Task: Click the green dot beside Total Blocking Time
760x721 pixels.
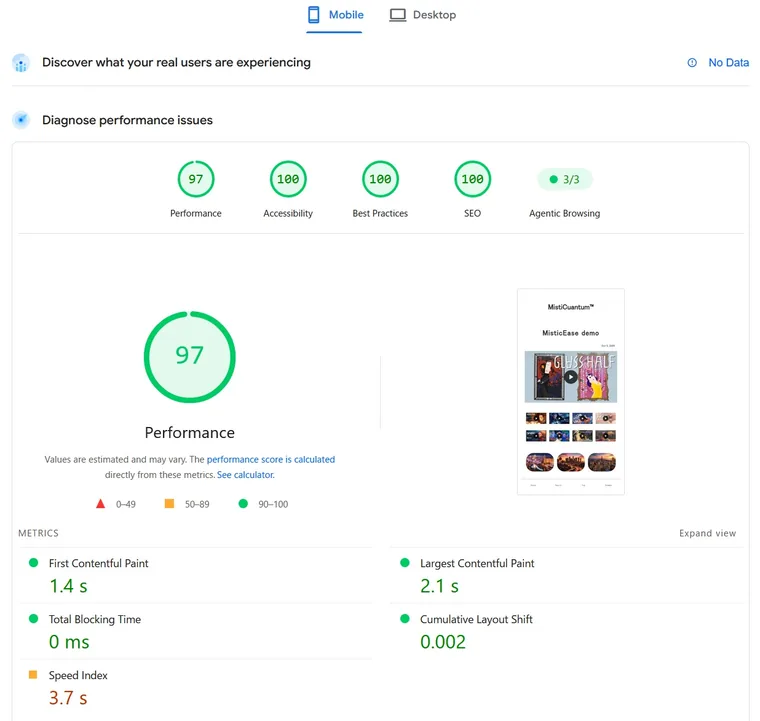Action: point(33,618)
